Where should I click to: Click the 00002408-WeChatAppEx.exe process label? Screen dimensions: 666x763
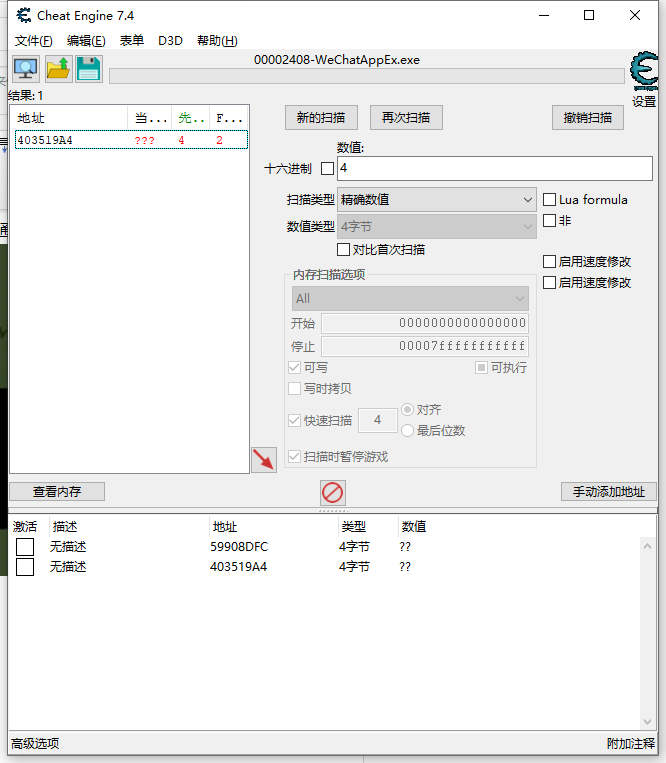337,60
